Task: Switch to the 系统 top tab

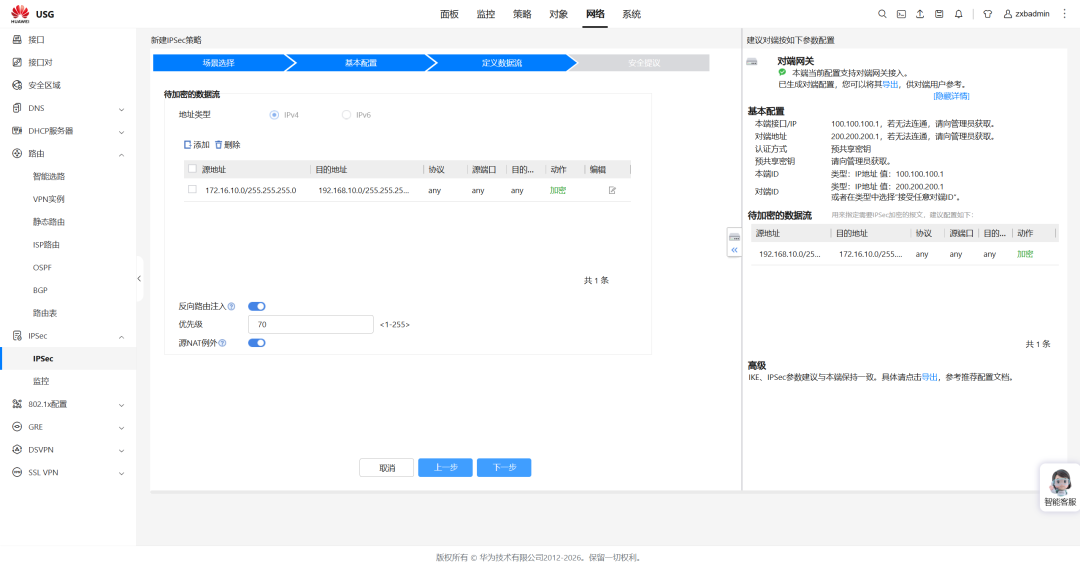Action: pos(632,14)
